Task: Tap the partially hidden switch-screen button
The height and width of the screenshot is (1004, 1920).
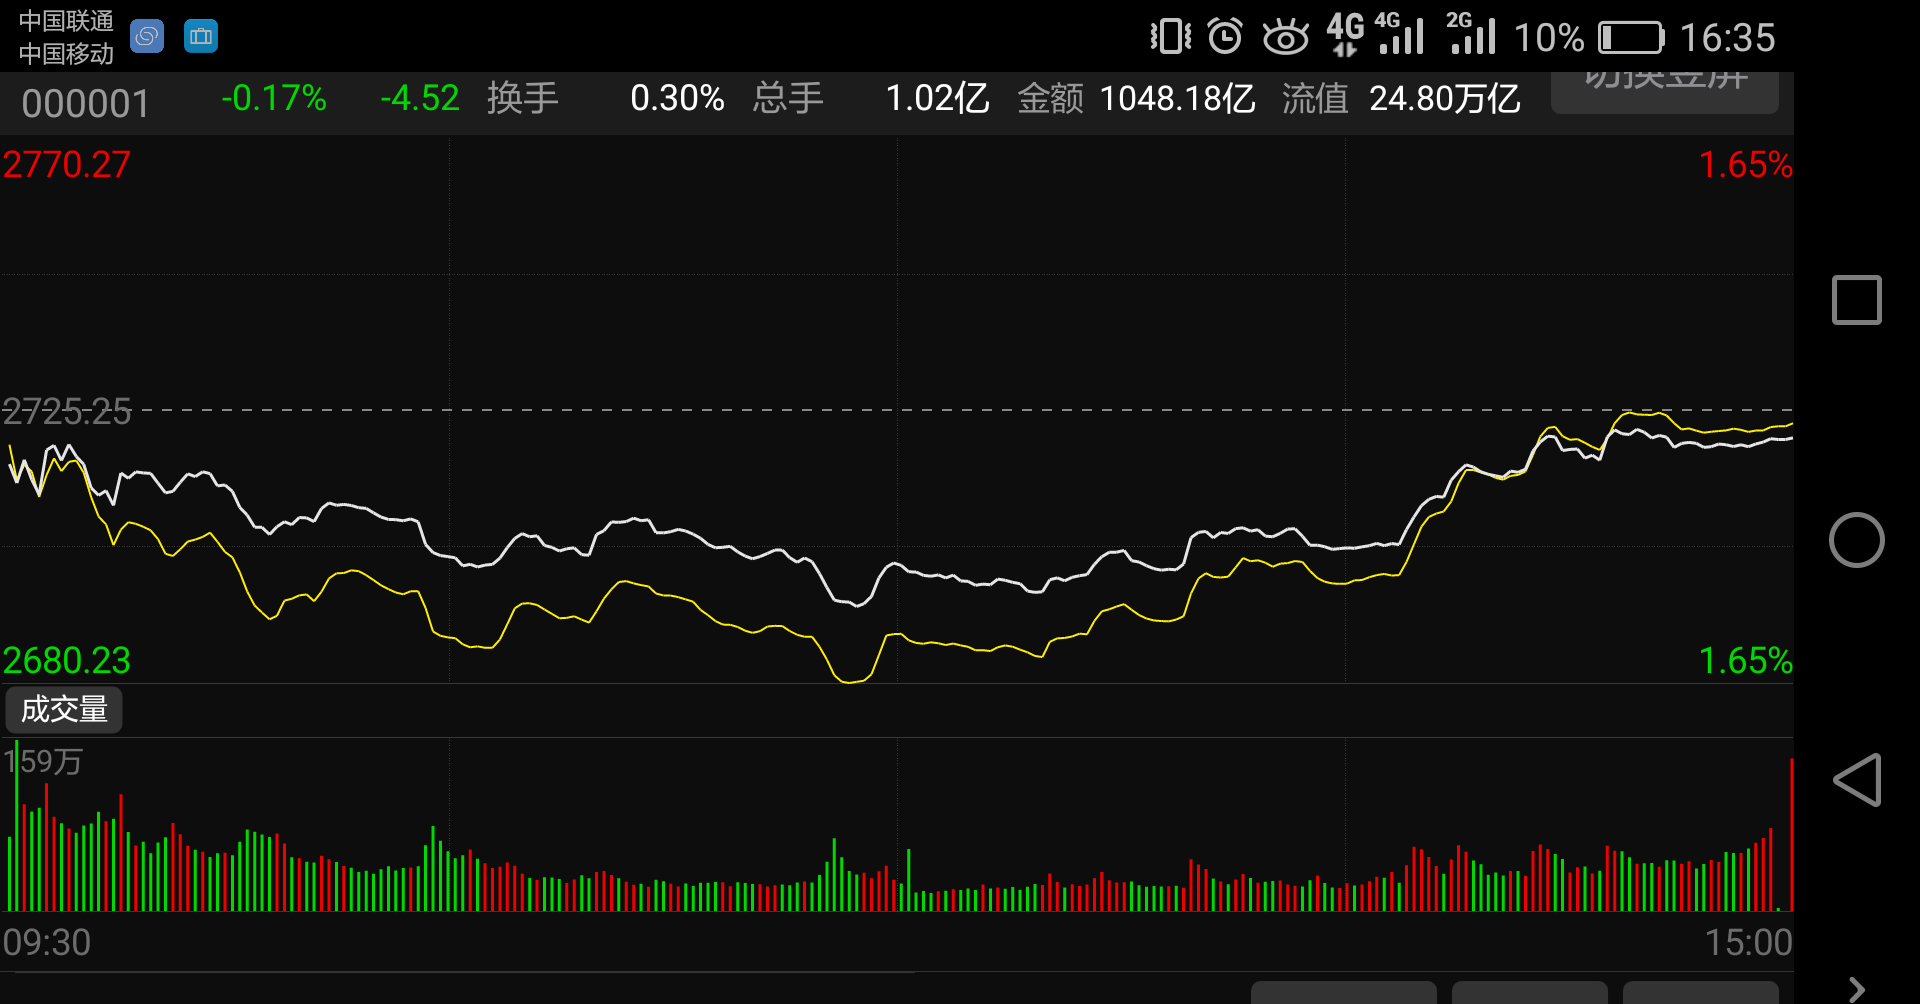Action: [1664, 91]
